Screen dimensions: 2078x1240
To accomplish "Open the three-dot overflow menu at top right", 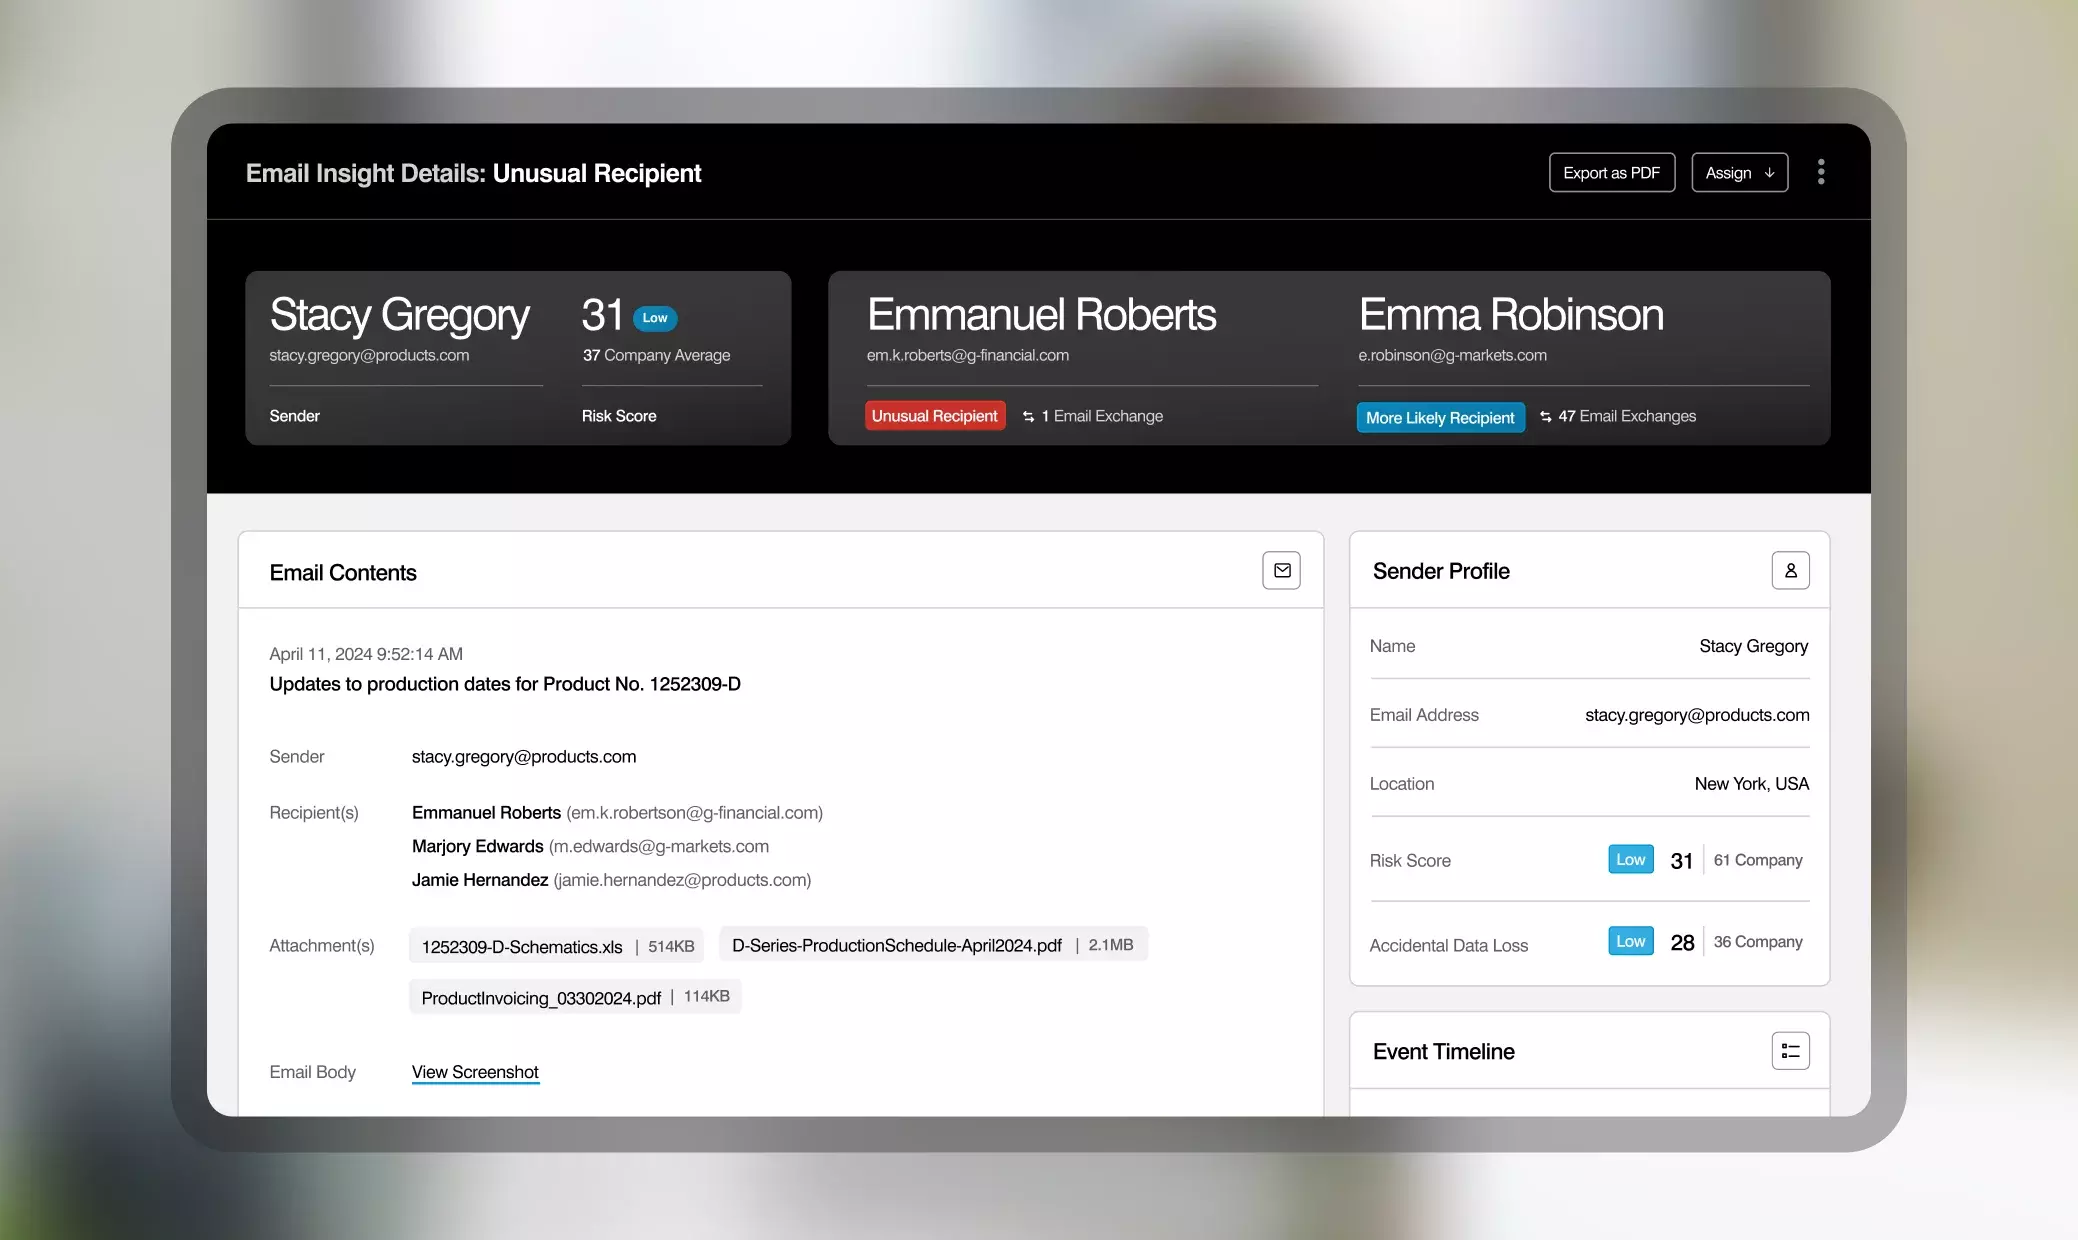I will tap(1821, 172).
